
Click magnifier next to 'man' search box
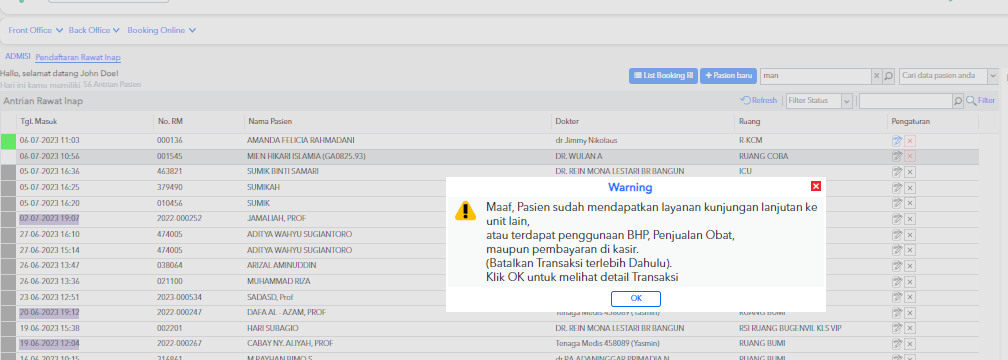click(888, 76)
